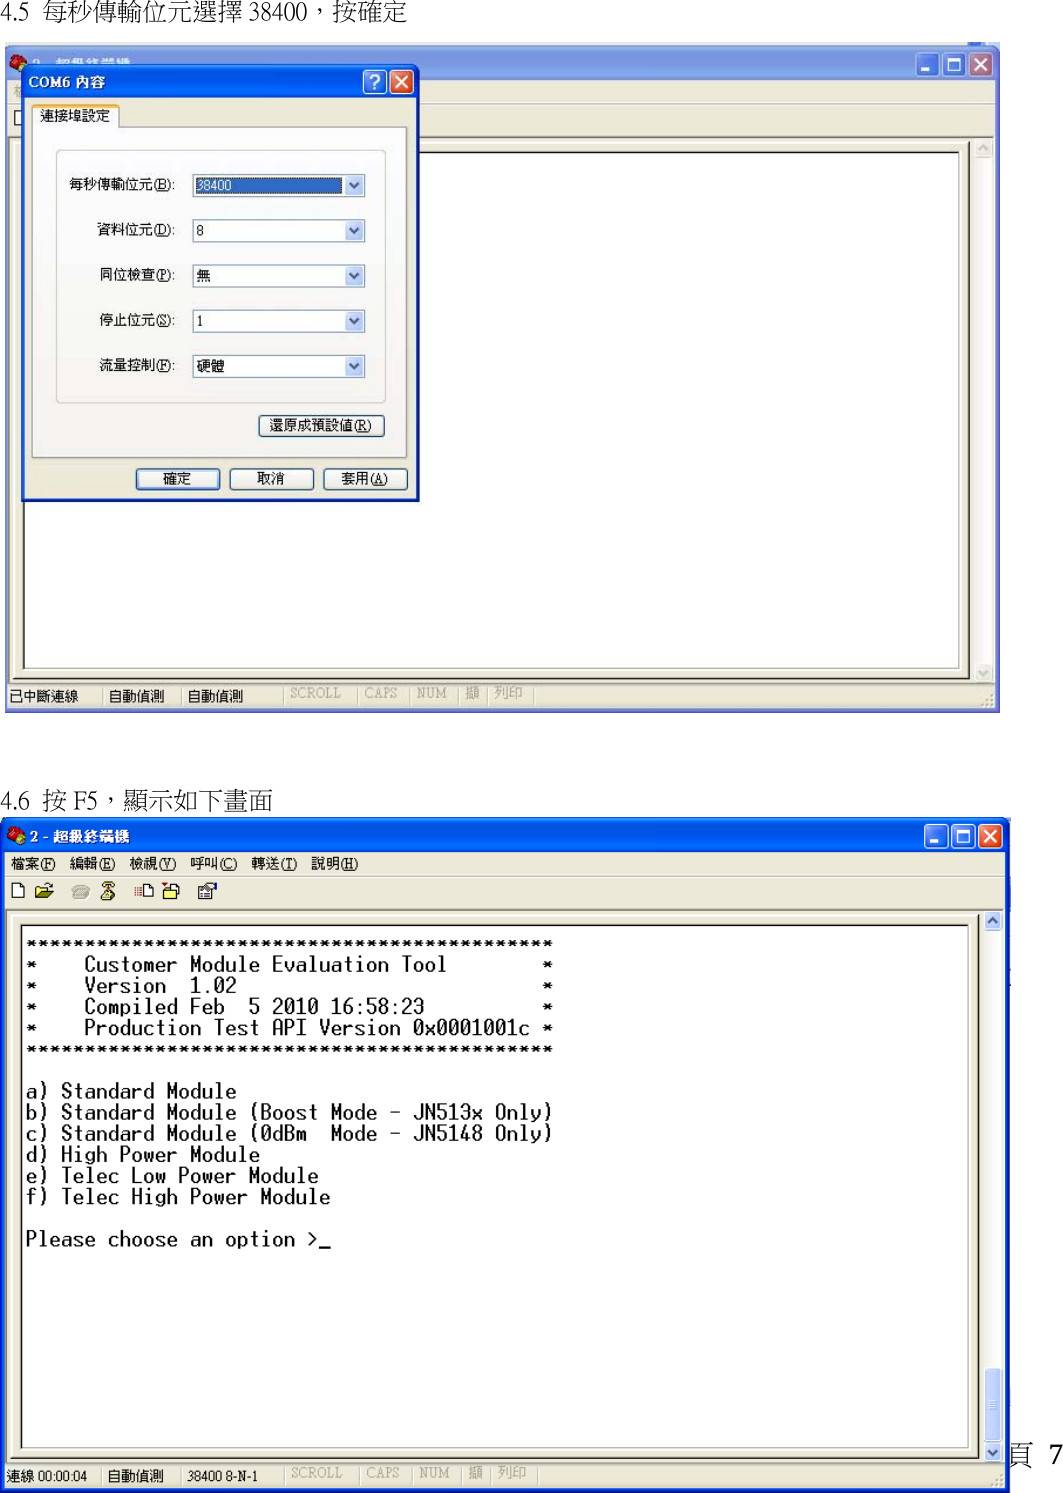
Task: Close the COM6 內容 dialog
Action: tap(401, 81)
